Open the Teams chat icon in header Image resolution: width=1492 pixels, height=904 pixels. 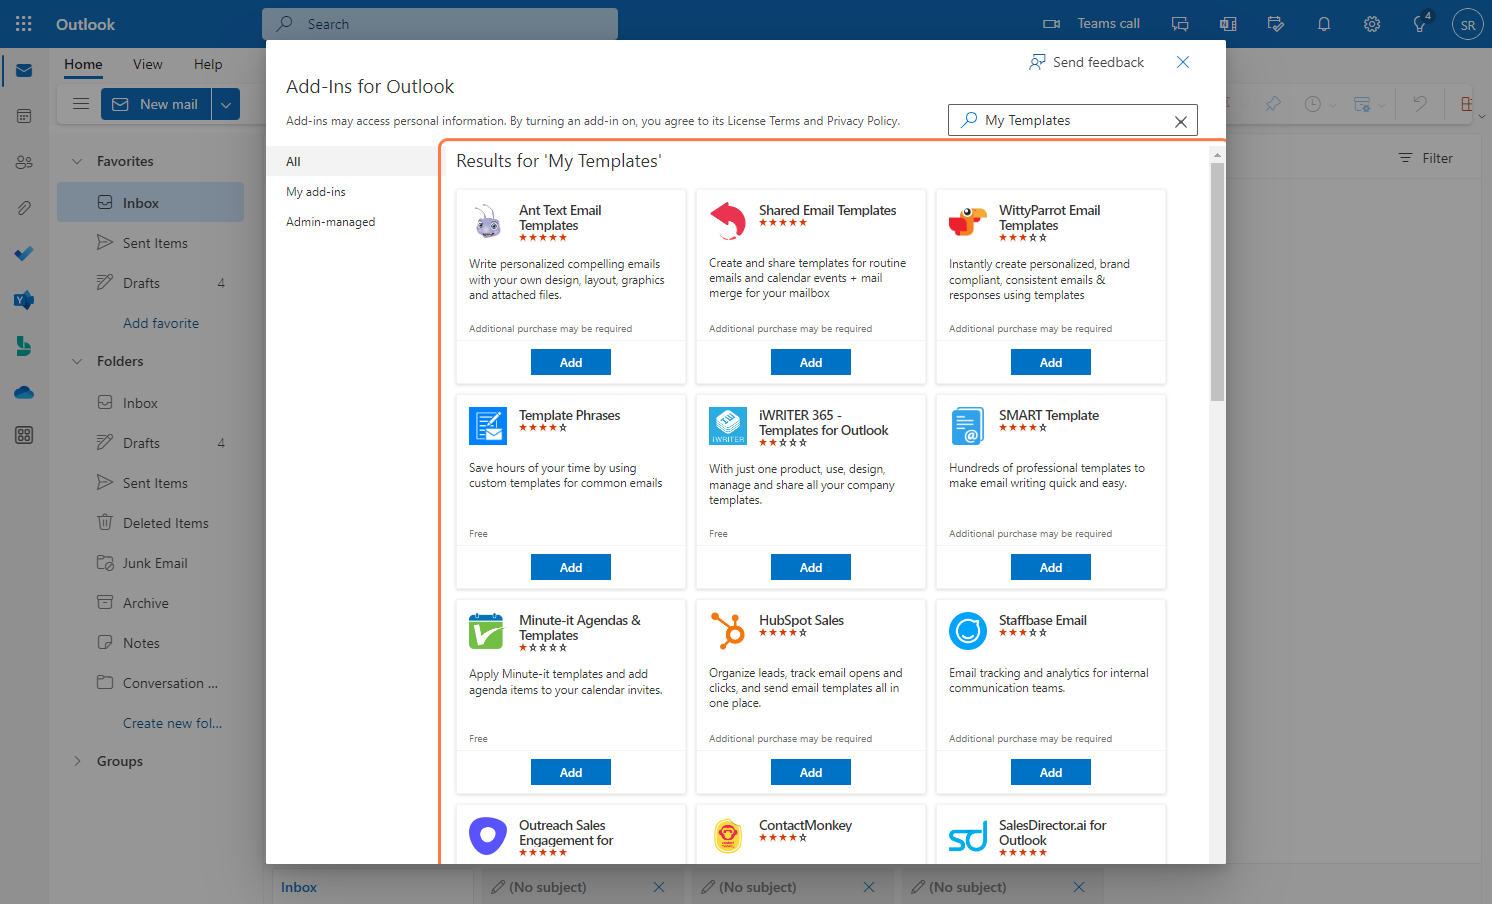(x=1180, y=24)
